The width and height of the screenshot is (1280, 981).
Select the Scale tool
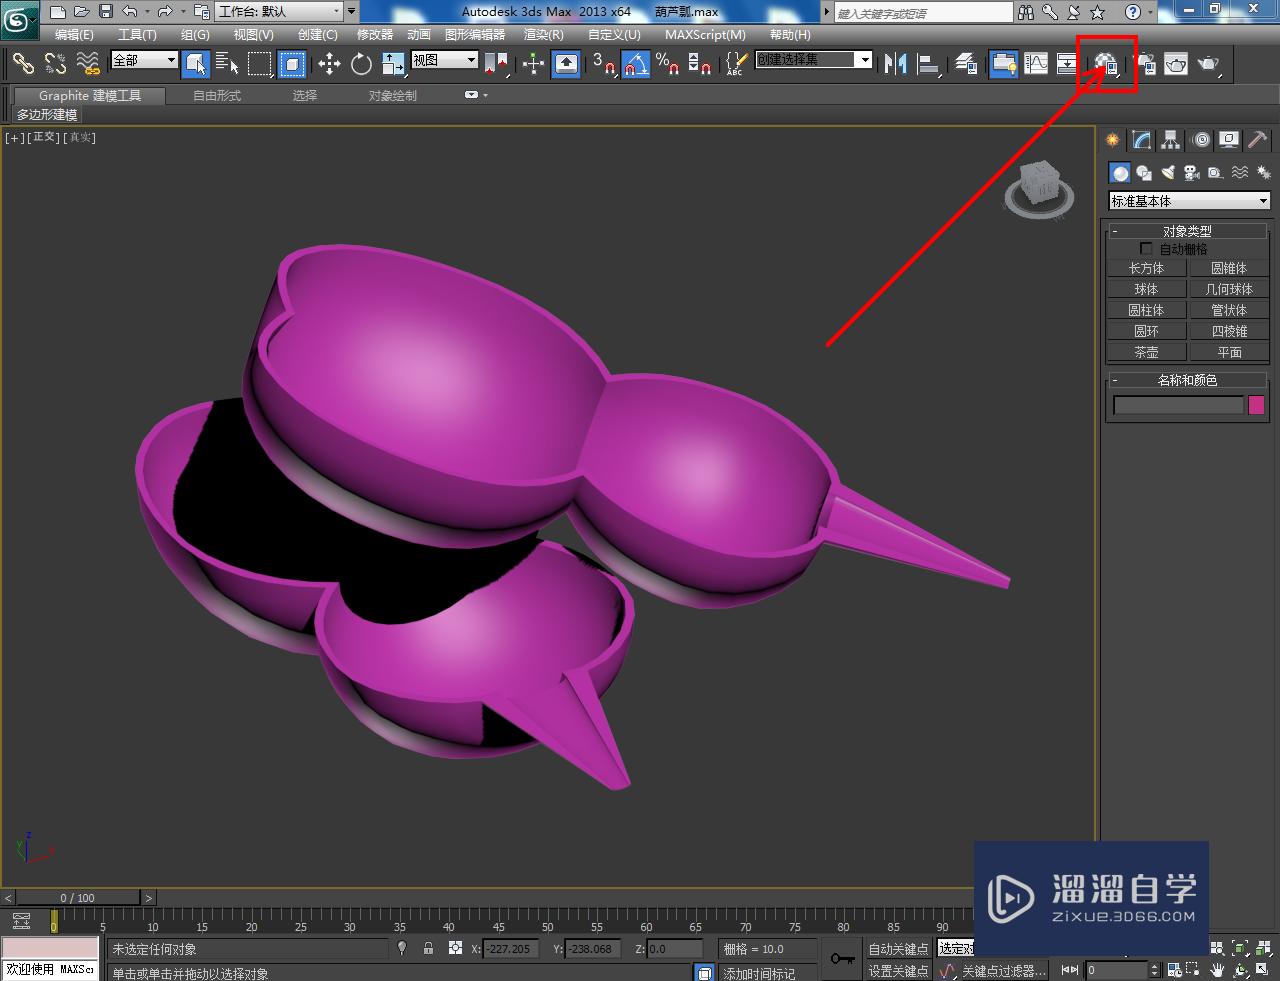point(393,64)
